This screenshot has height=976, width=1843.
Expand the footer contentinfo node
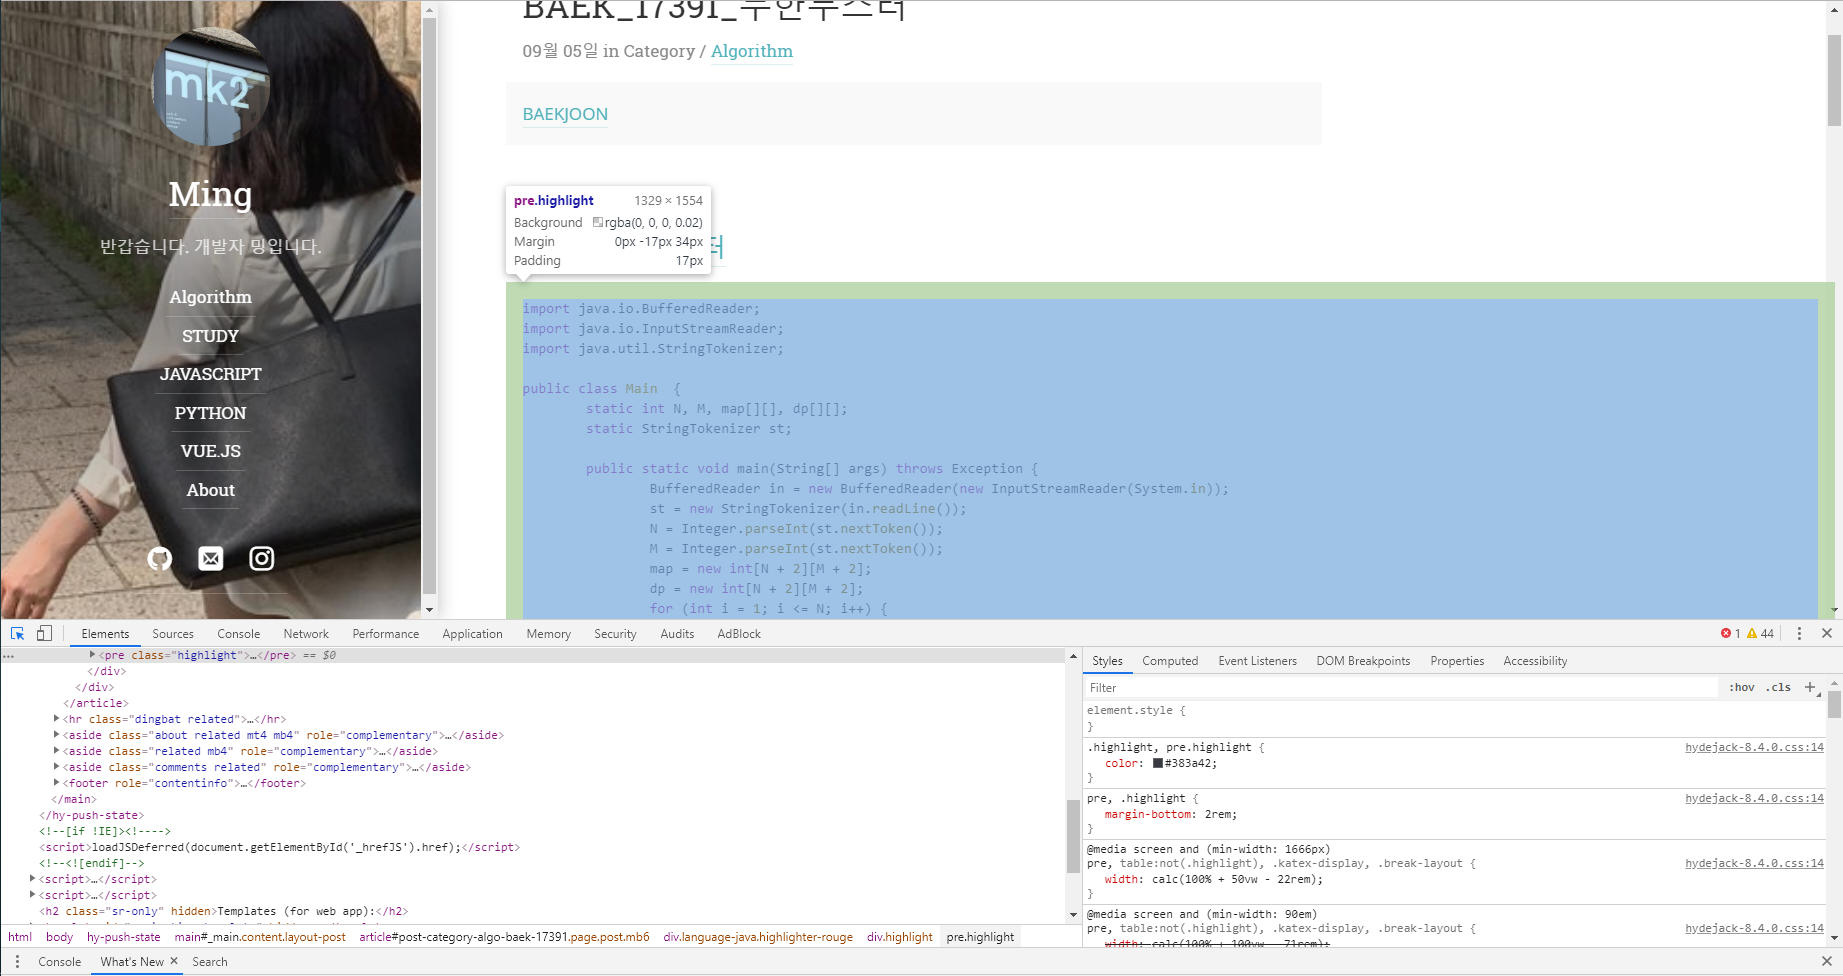pyautogui.click(x=56, y=783)
